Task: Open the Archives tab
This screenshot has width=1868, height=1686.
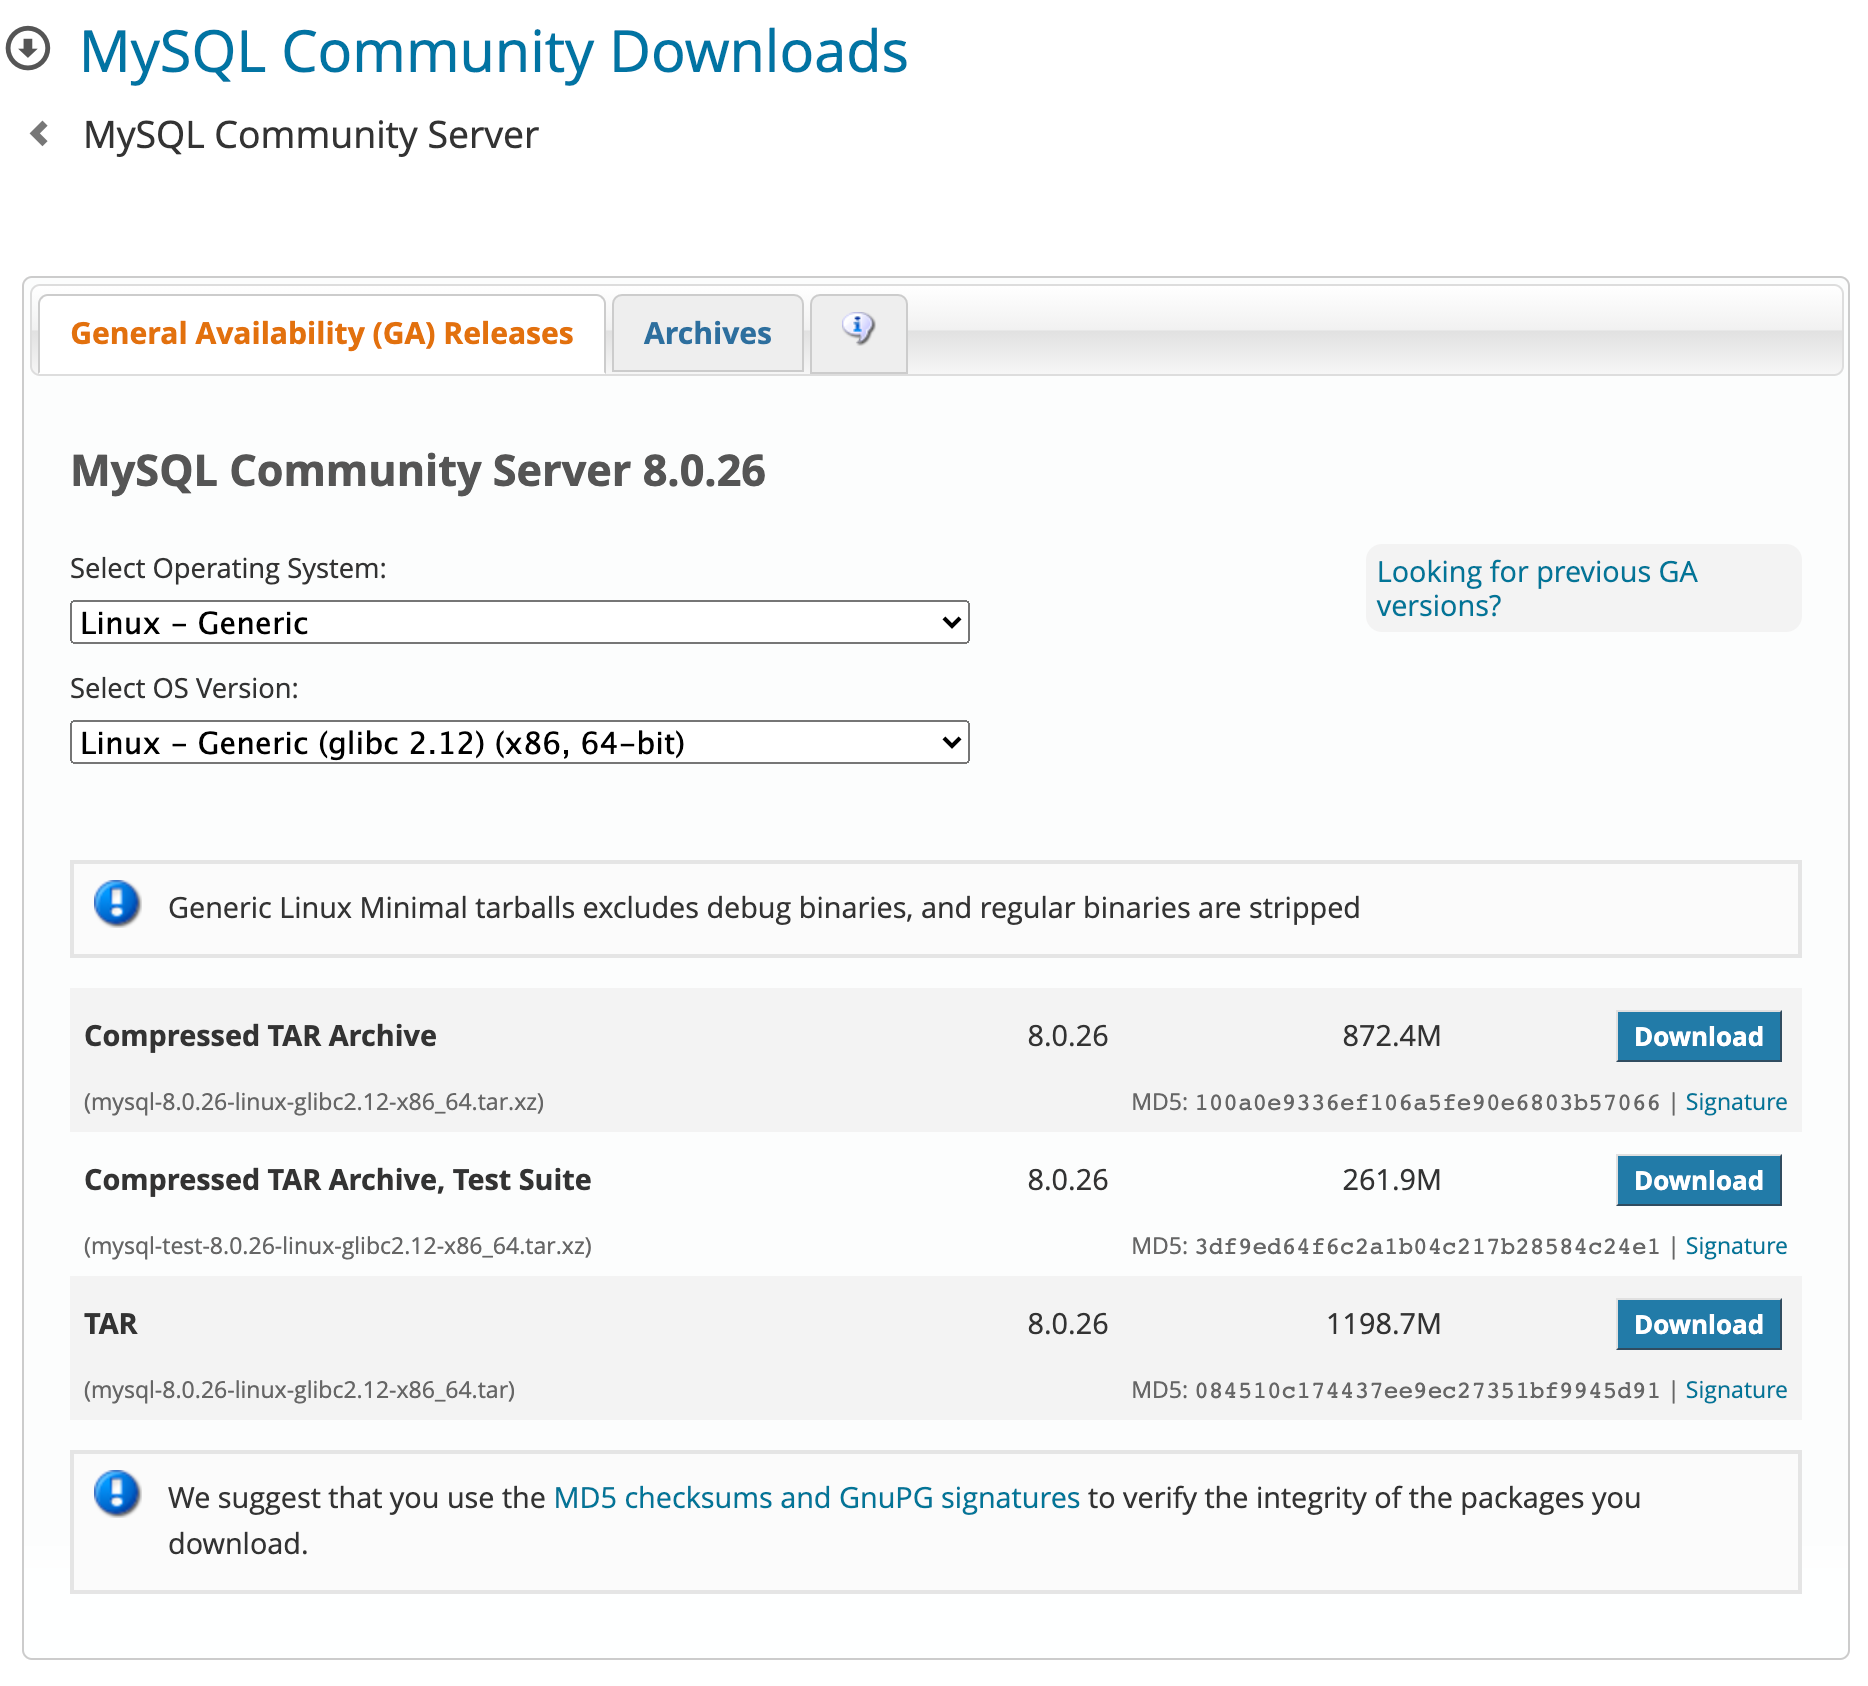Action: click(708, 333)
